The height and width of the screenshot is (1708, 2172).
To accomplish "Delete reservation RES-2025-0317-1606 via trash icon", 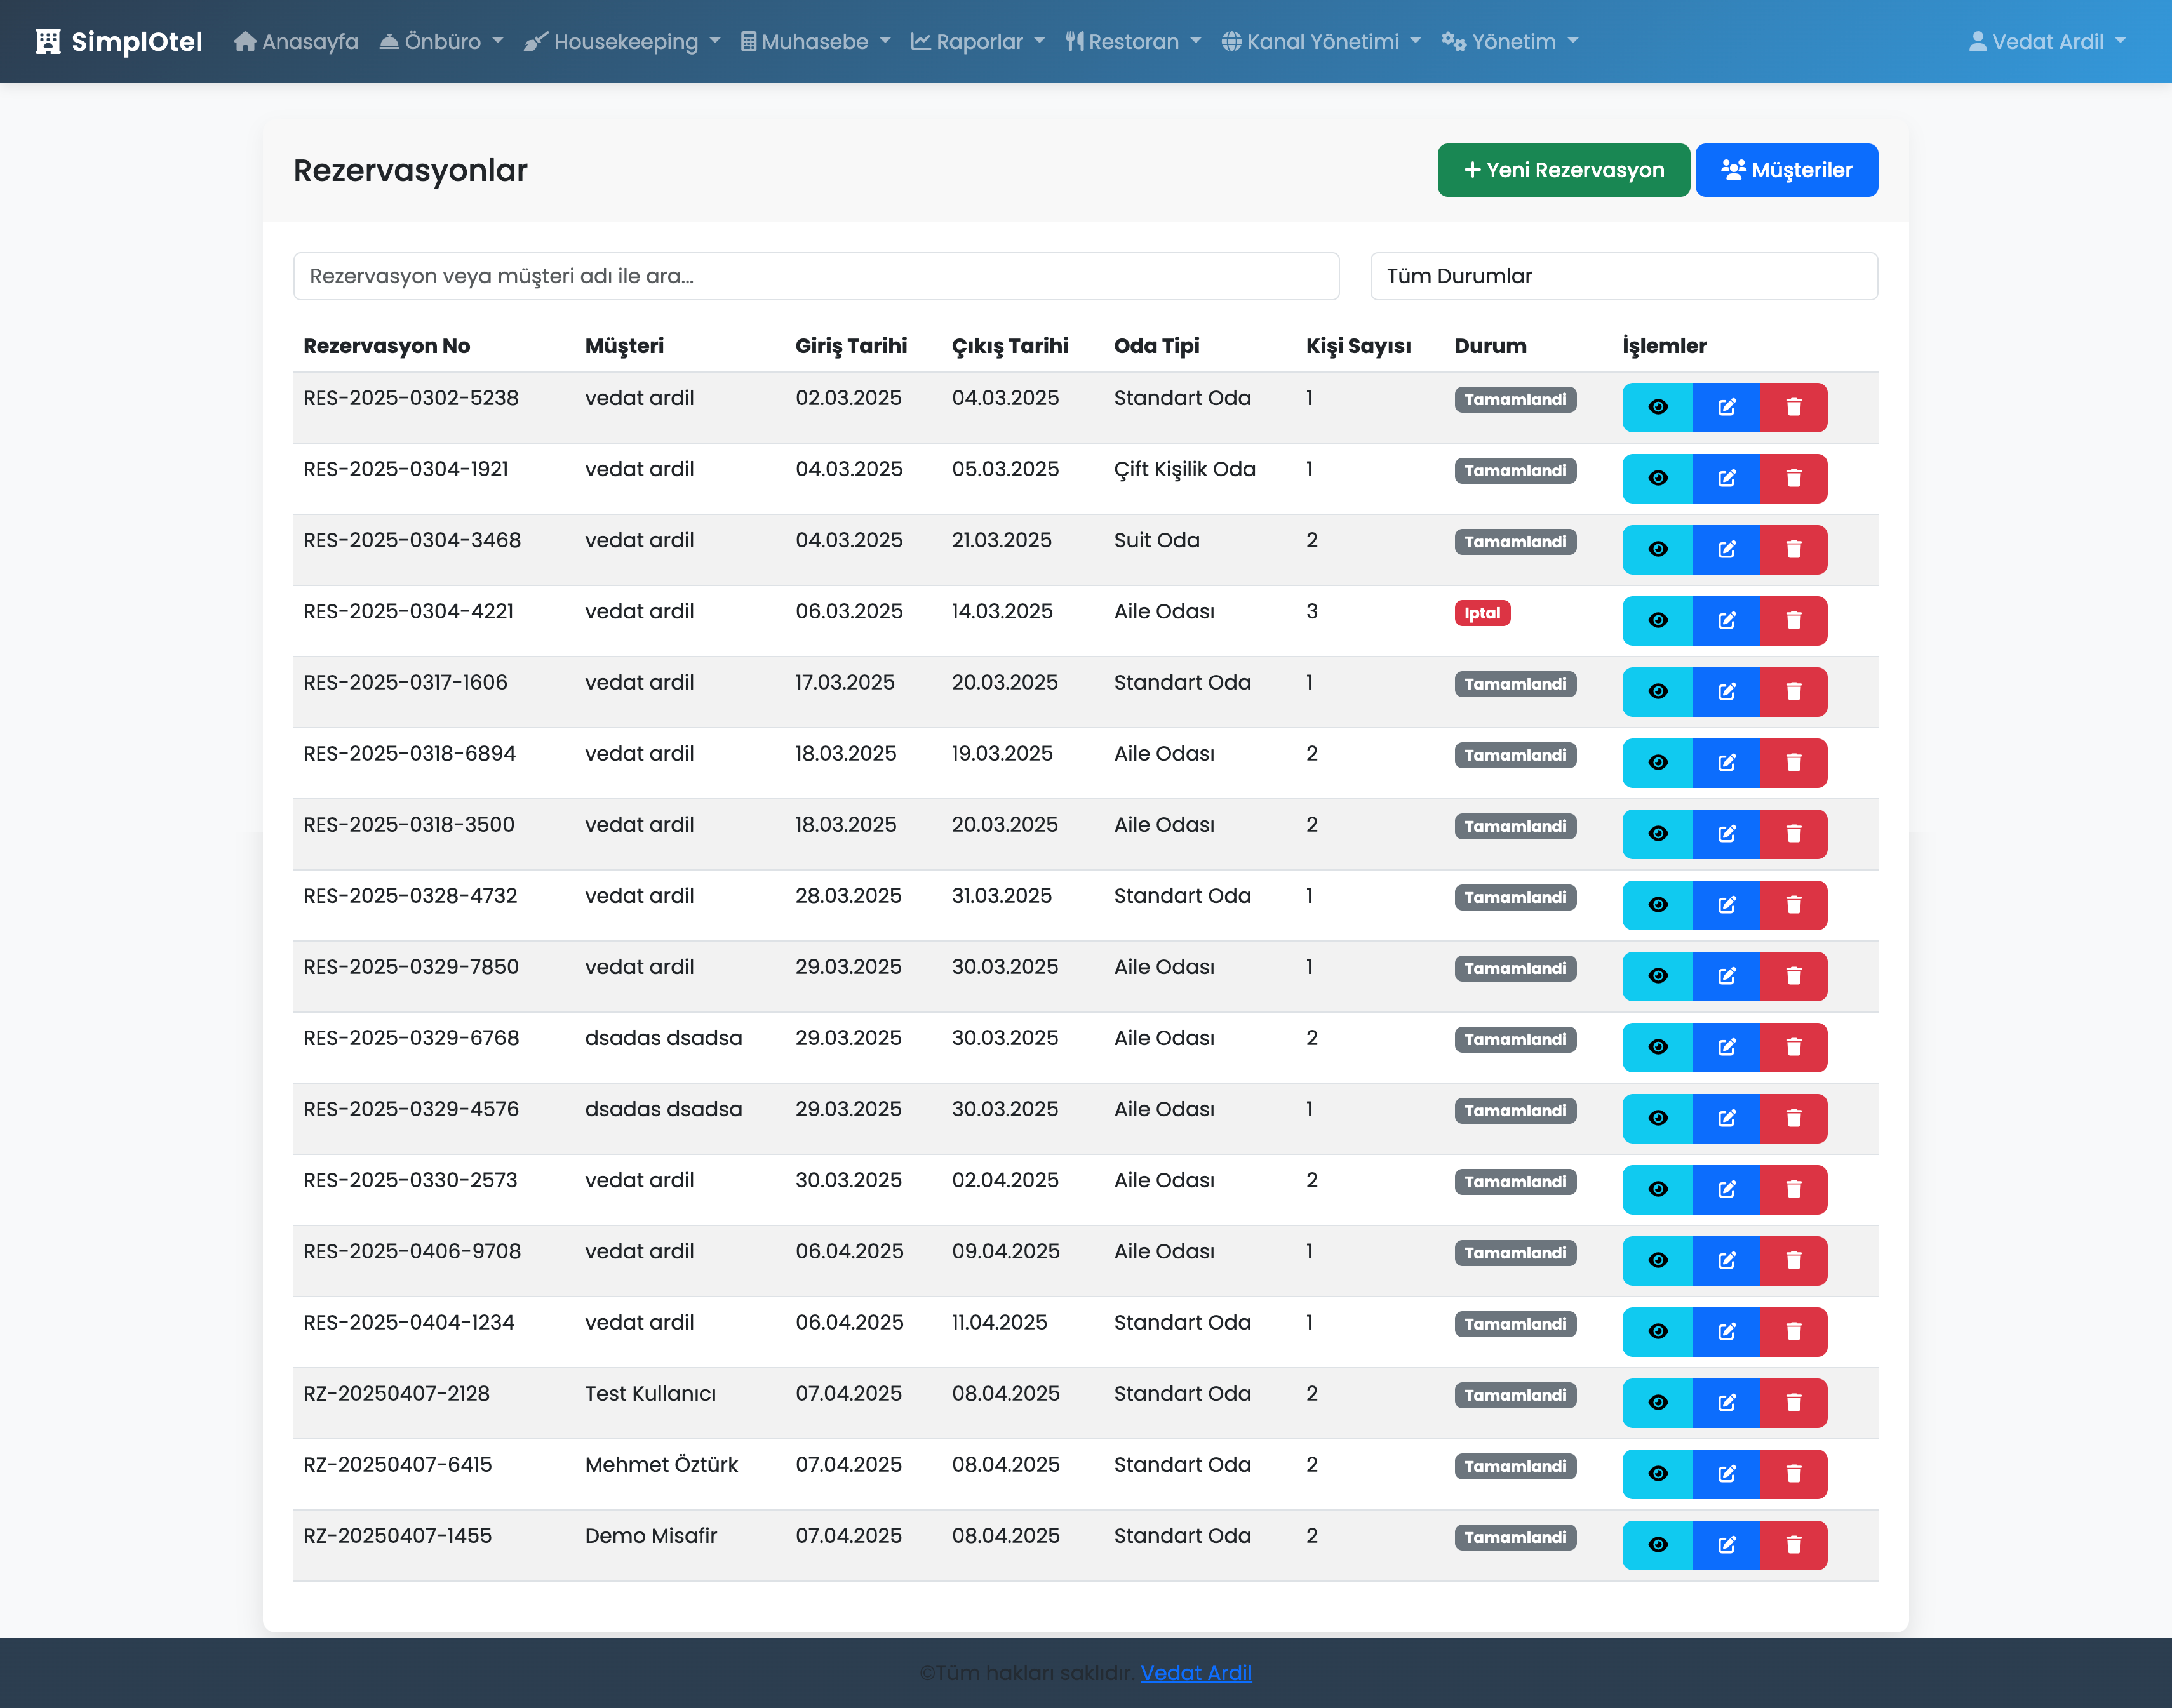I will point(1793,691).
